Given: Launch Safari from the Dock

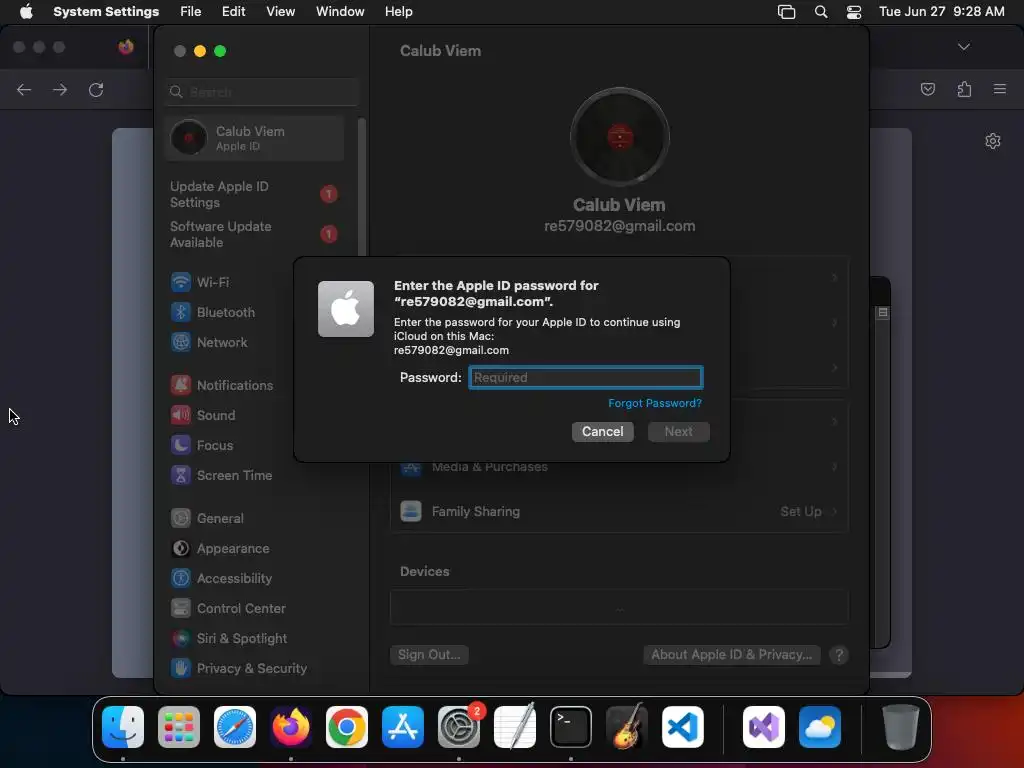Looking at the screenshot, I should pyautogui.click(x=235, y=727).
